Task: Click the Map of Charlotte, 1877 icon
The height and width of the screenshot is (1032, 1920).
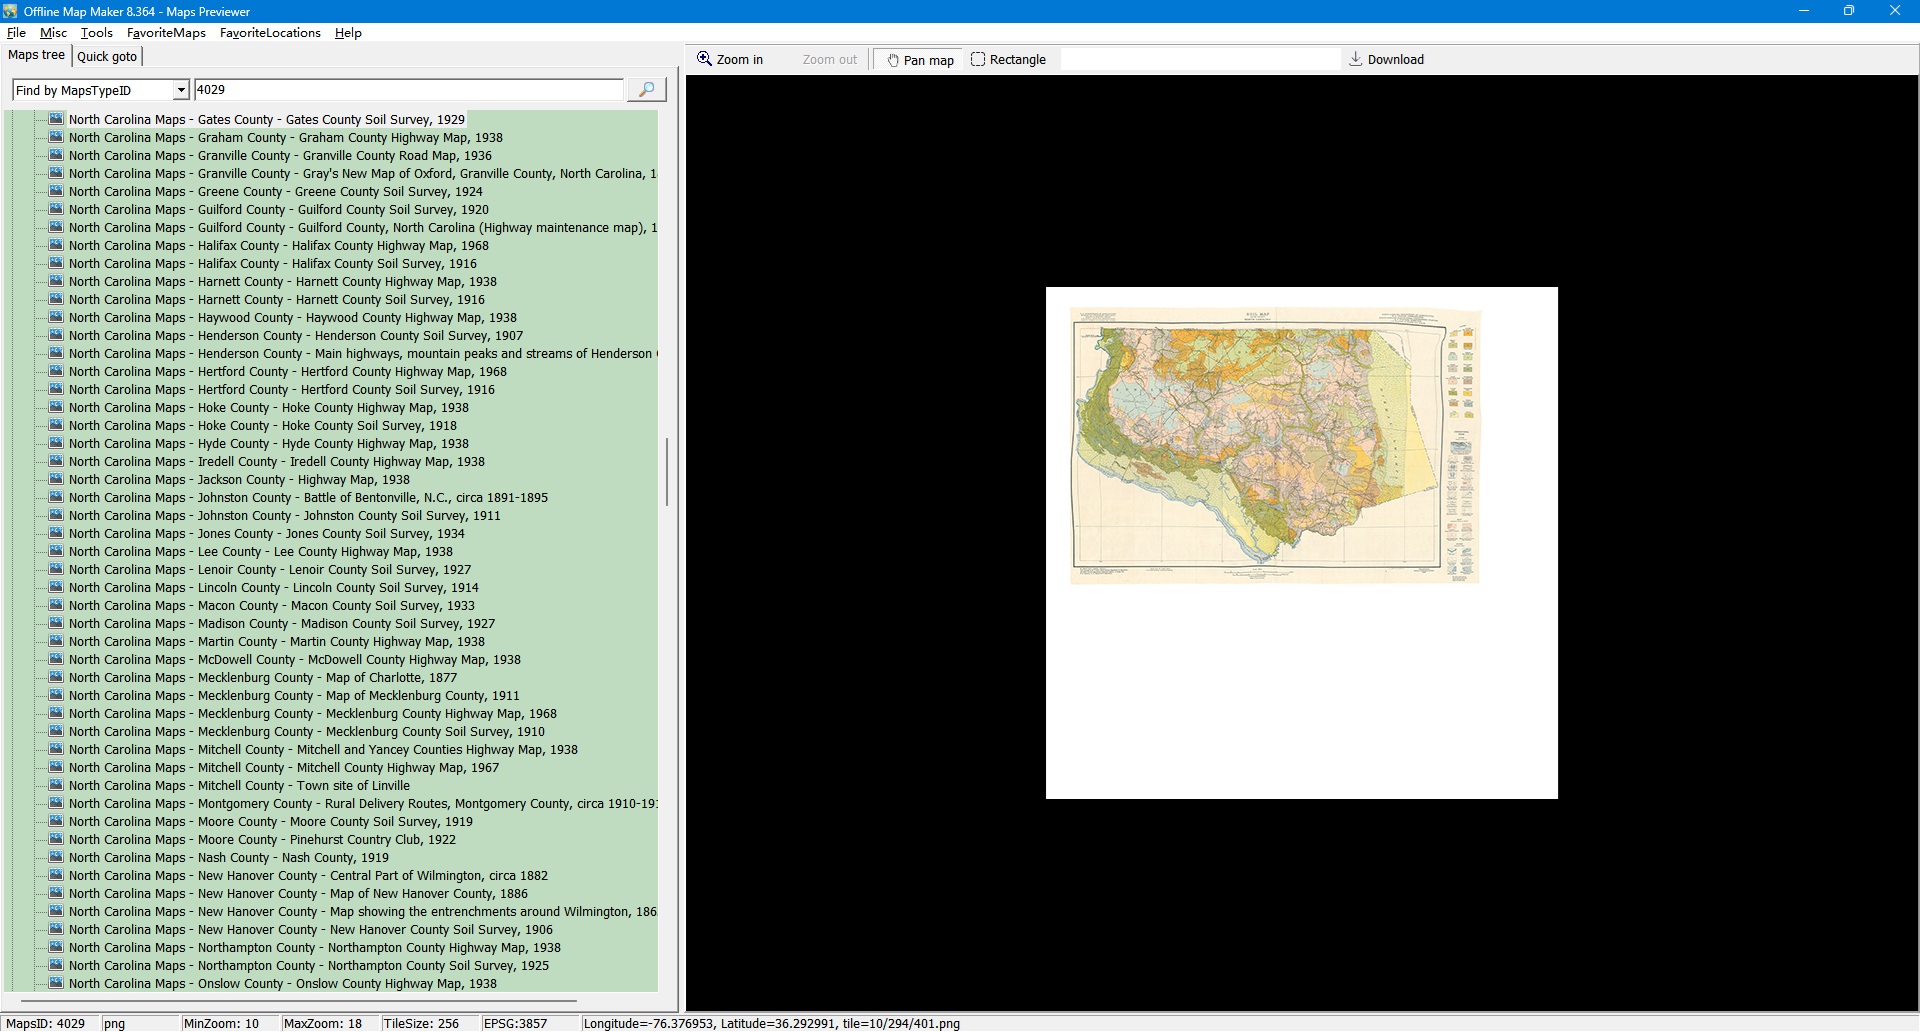Action: [x=56, y=678]
